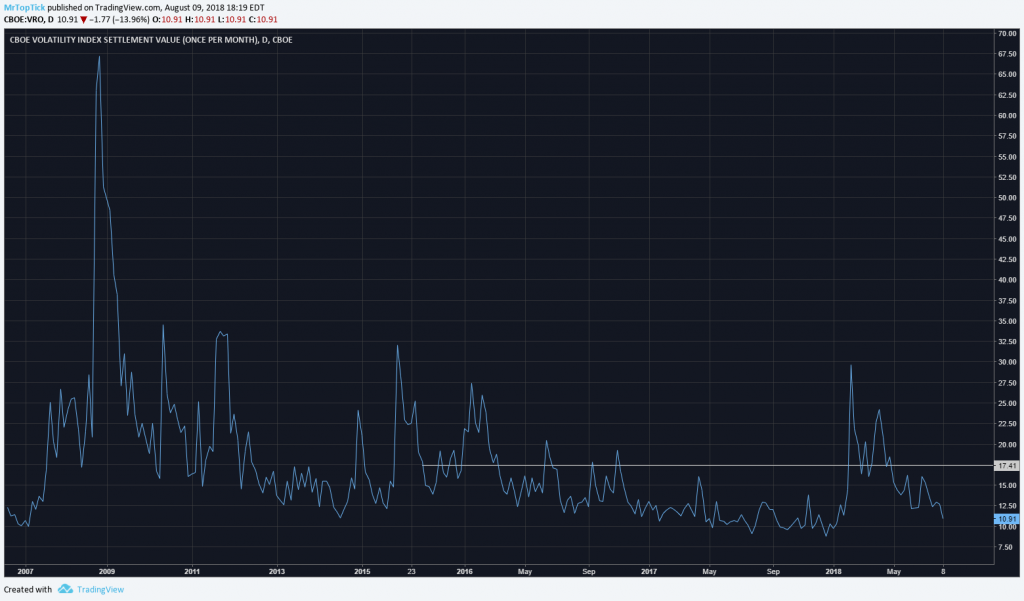This screenshot has height=601, width=1024.
Task: Click the 2018 label on time axis
Action: click(x=833, y=571)
